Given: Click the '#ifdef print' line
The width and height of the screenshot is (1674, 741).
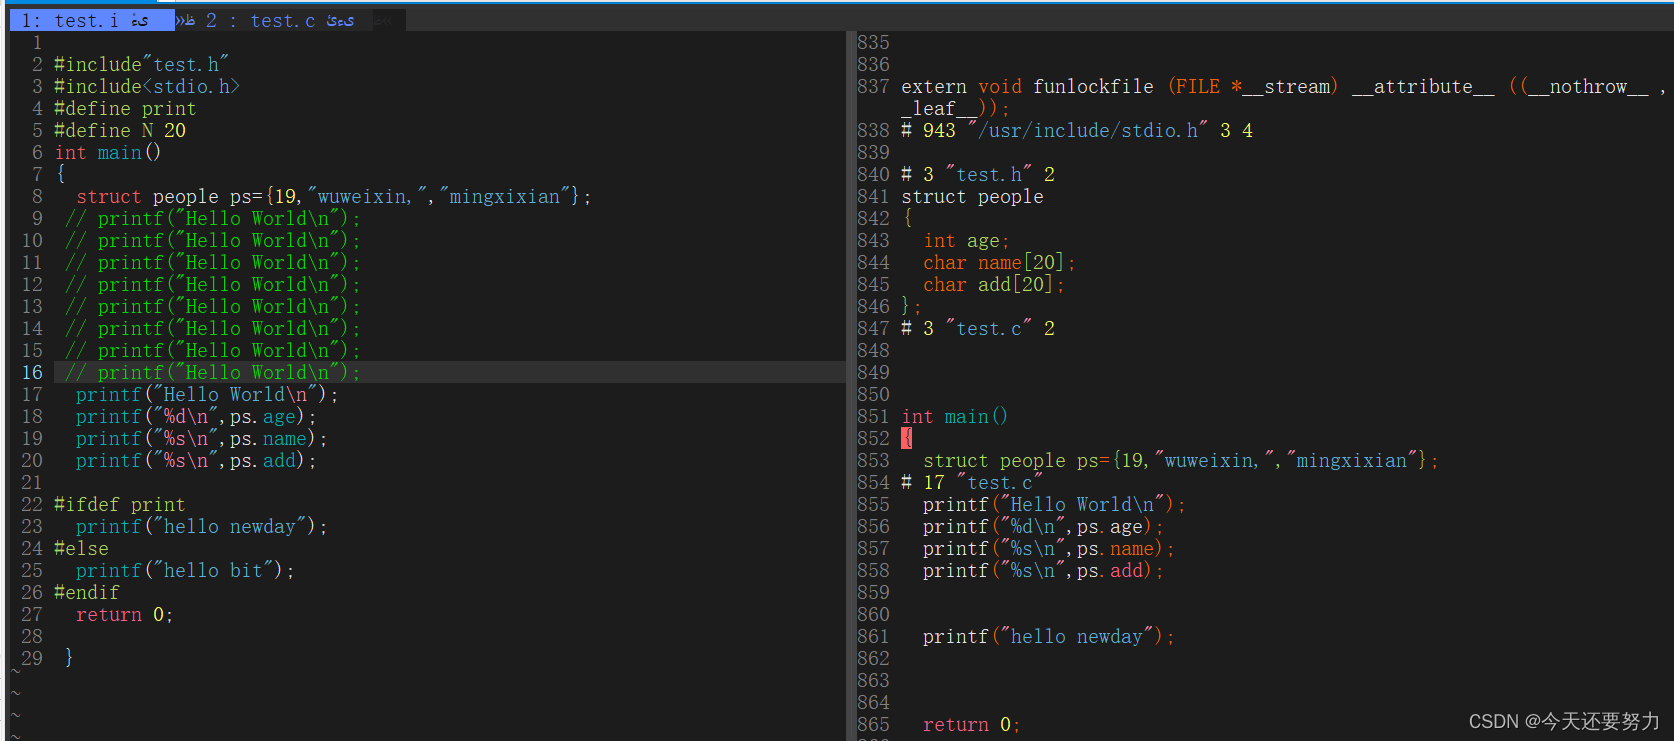Looking at the screenshot, I should 119,505.
